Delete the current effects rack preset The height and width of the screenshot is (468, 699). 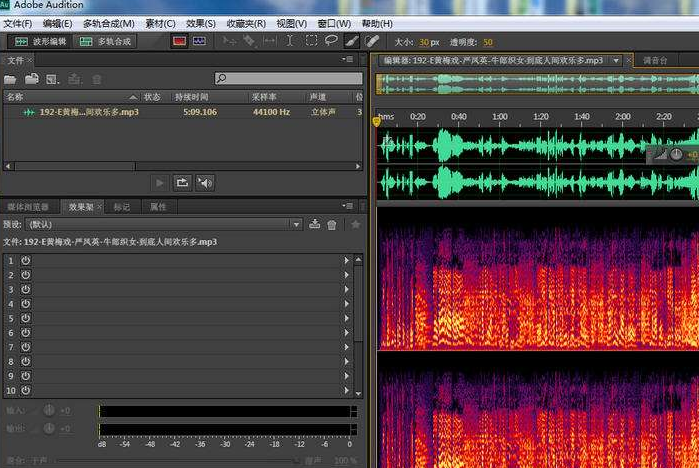pos(332,225)
